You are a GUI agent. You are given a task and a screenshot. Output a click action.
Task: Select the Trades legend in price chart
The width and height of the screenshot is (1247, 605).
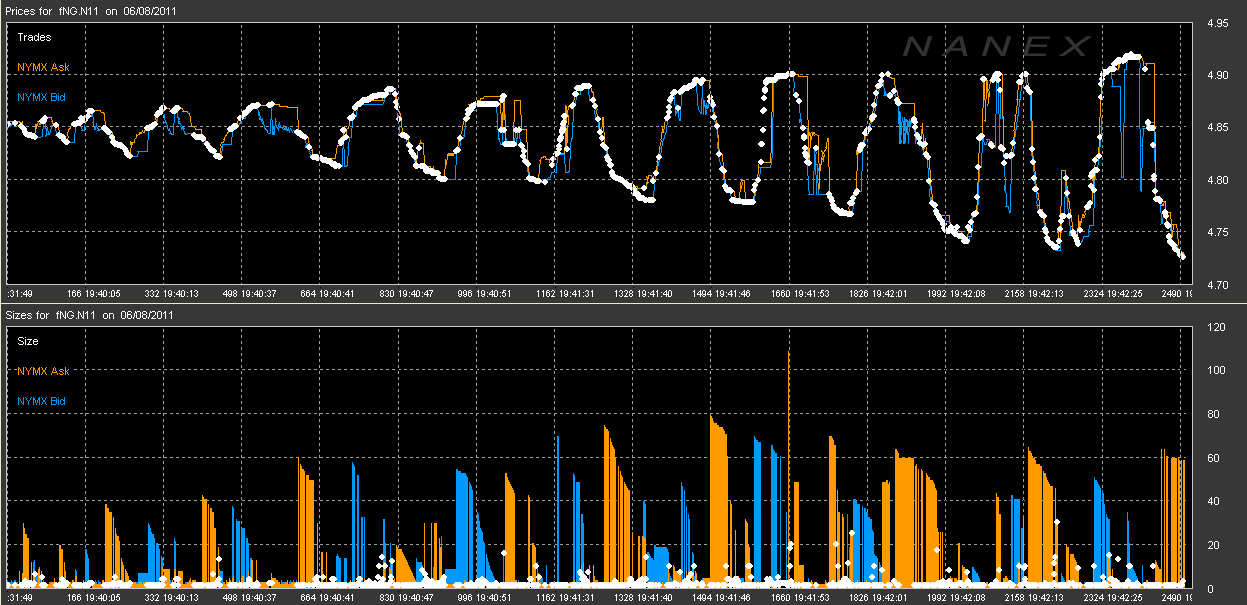pos(35,37)
